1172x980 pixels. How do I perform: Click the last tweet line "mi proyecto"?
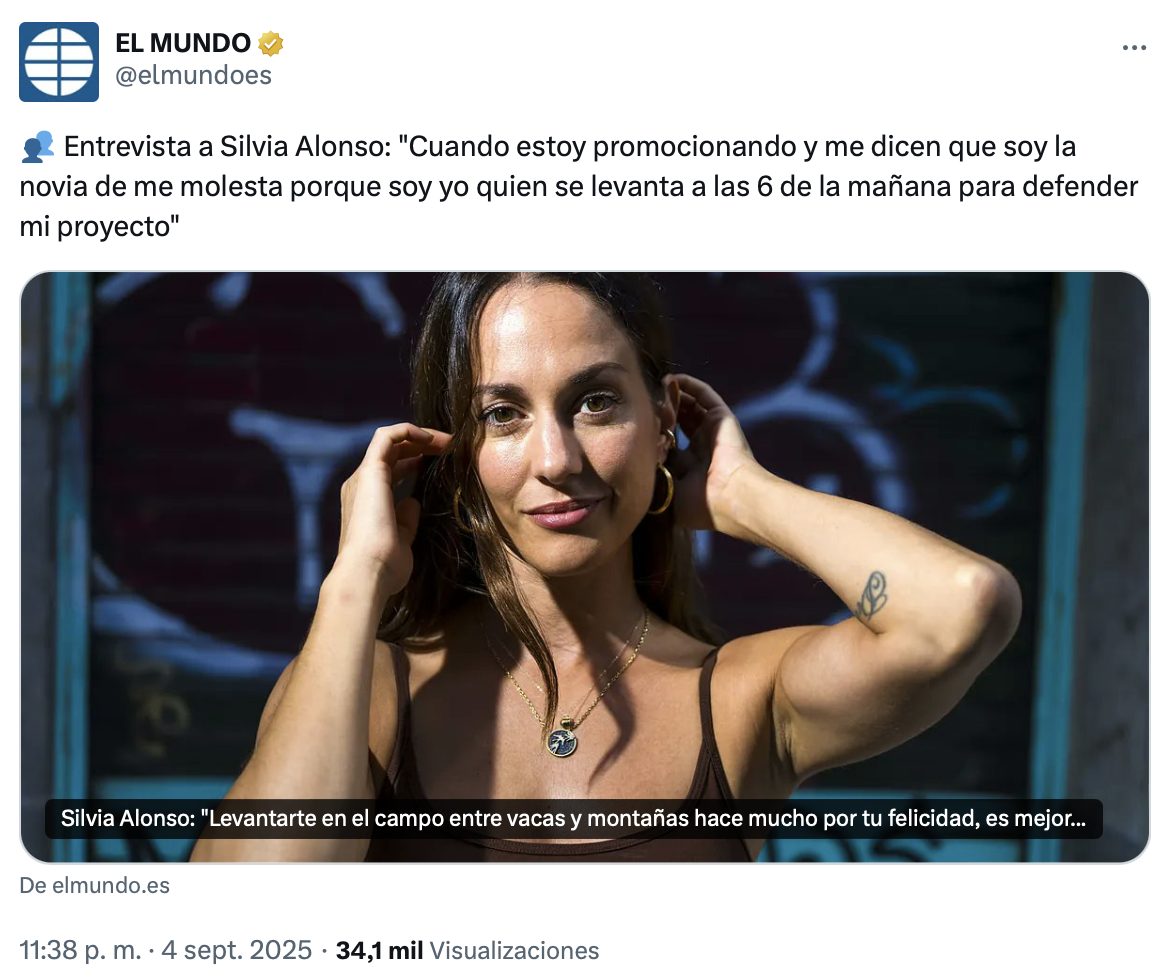pyautogui.click(x=99, y=226)
